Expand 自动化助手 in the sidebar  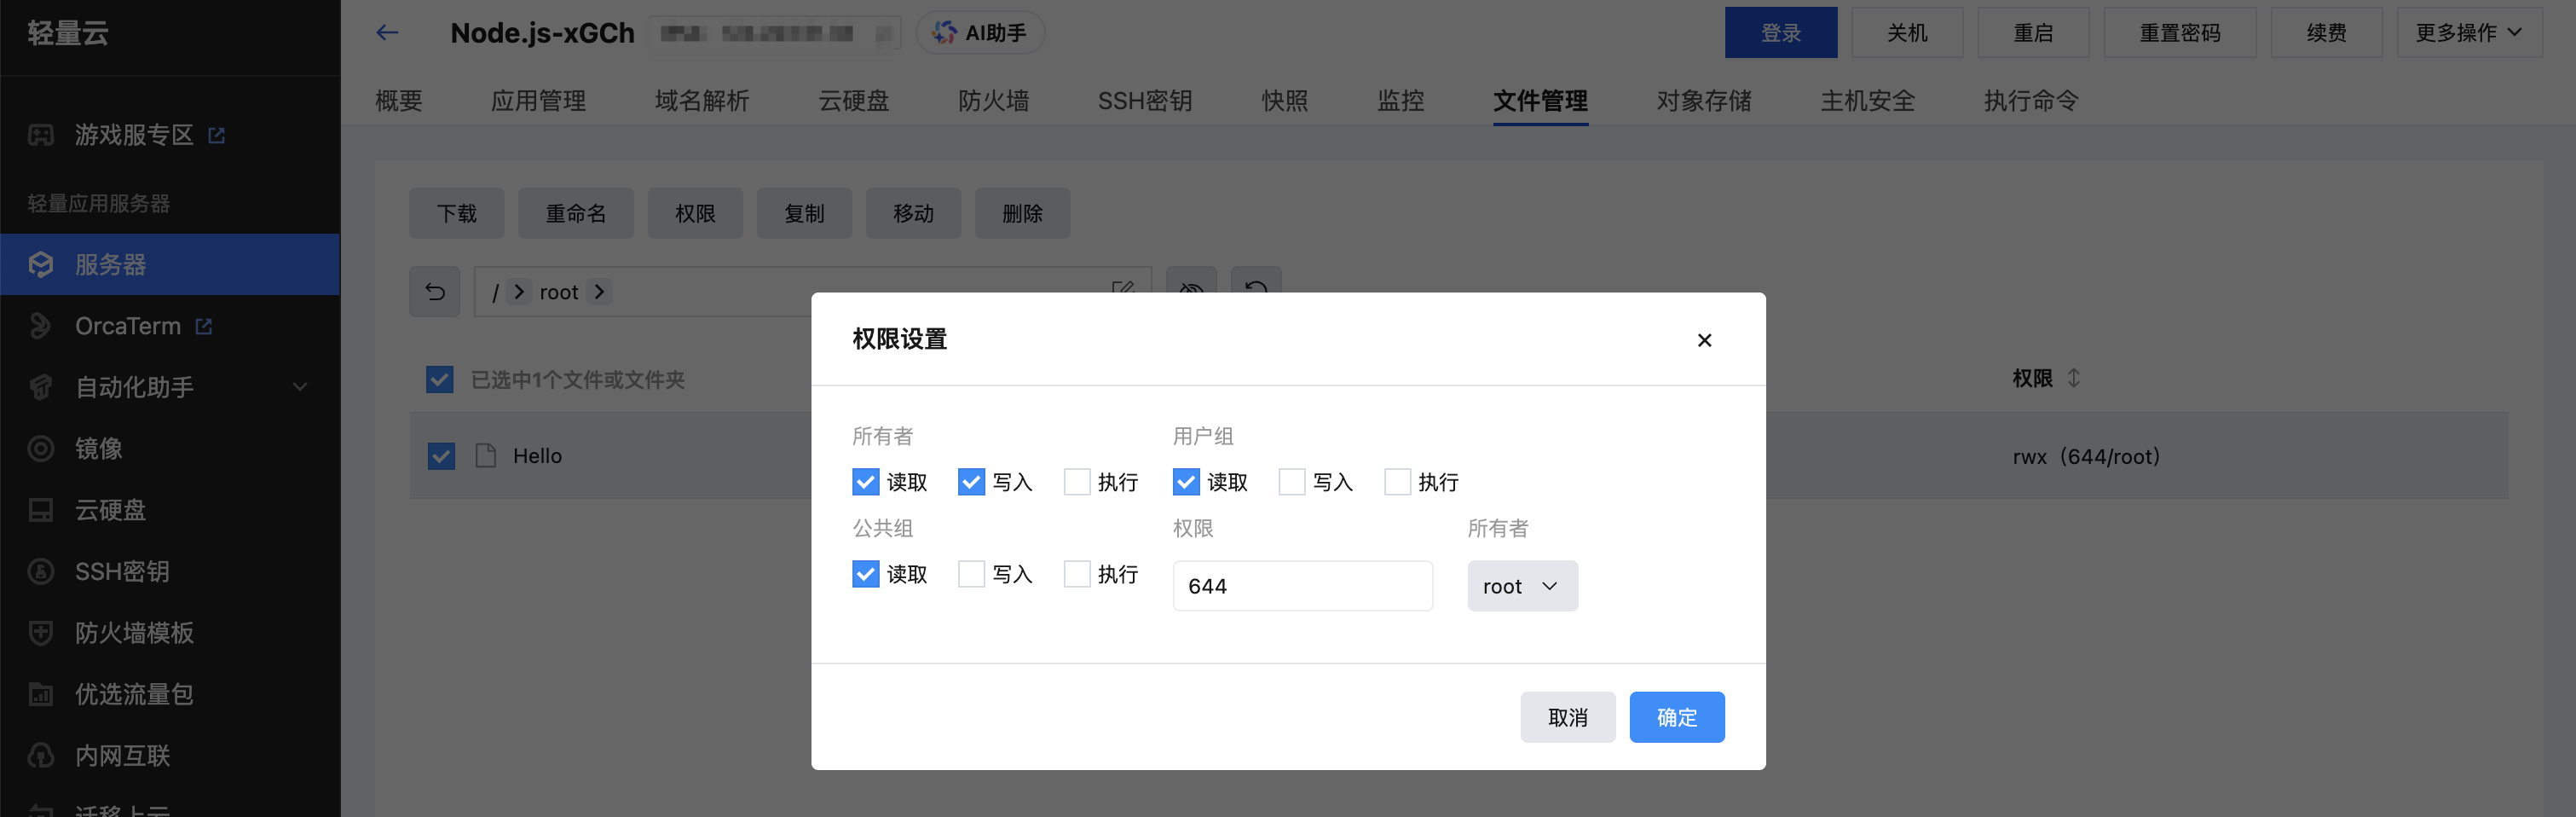tap(300, 387)
